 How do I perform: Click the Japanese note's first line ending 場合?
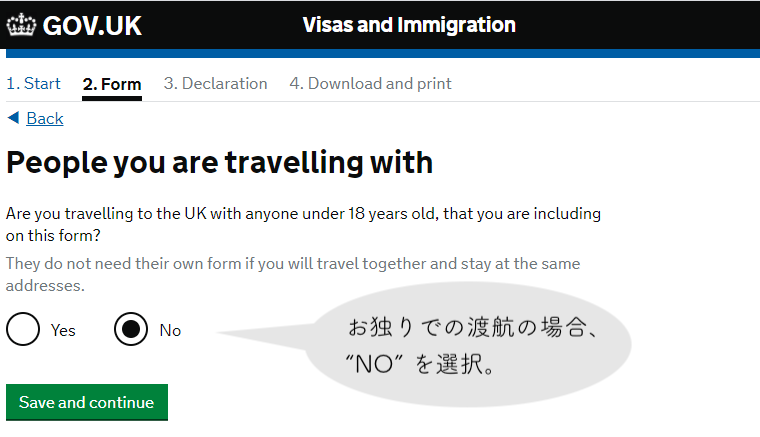[x=472, y=328]
